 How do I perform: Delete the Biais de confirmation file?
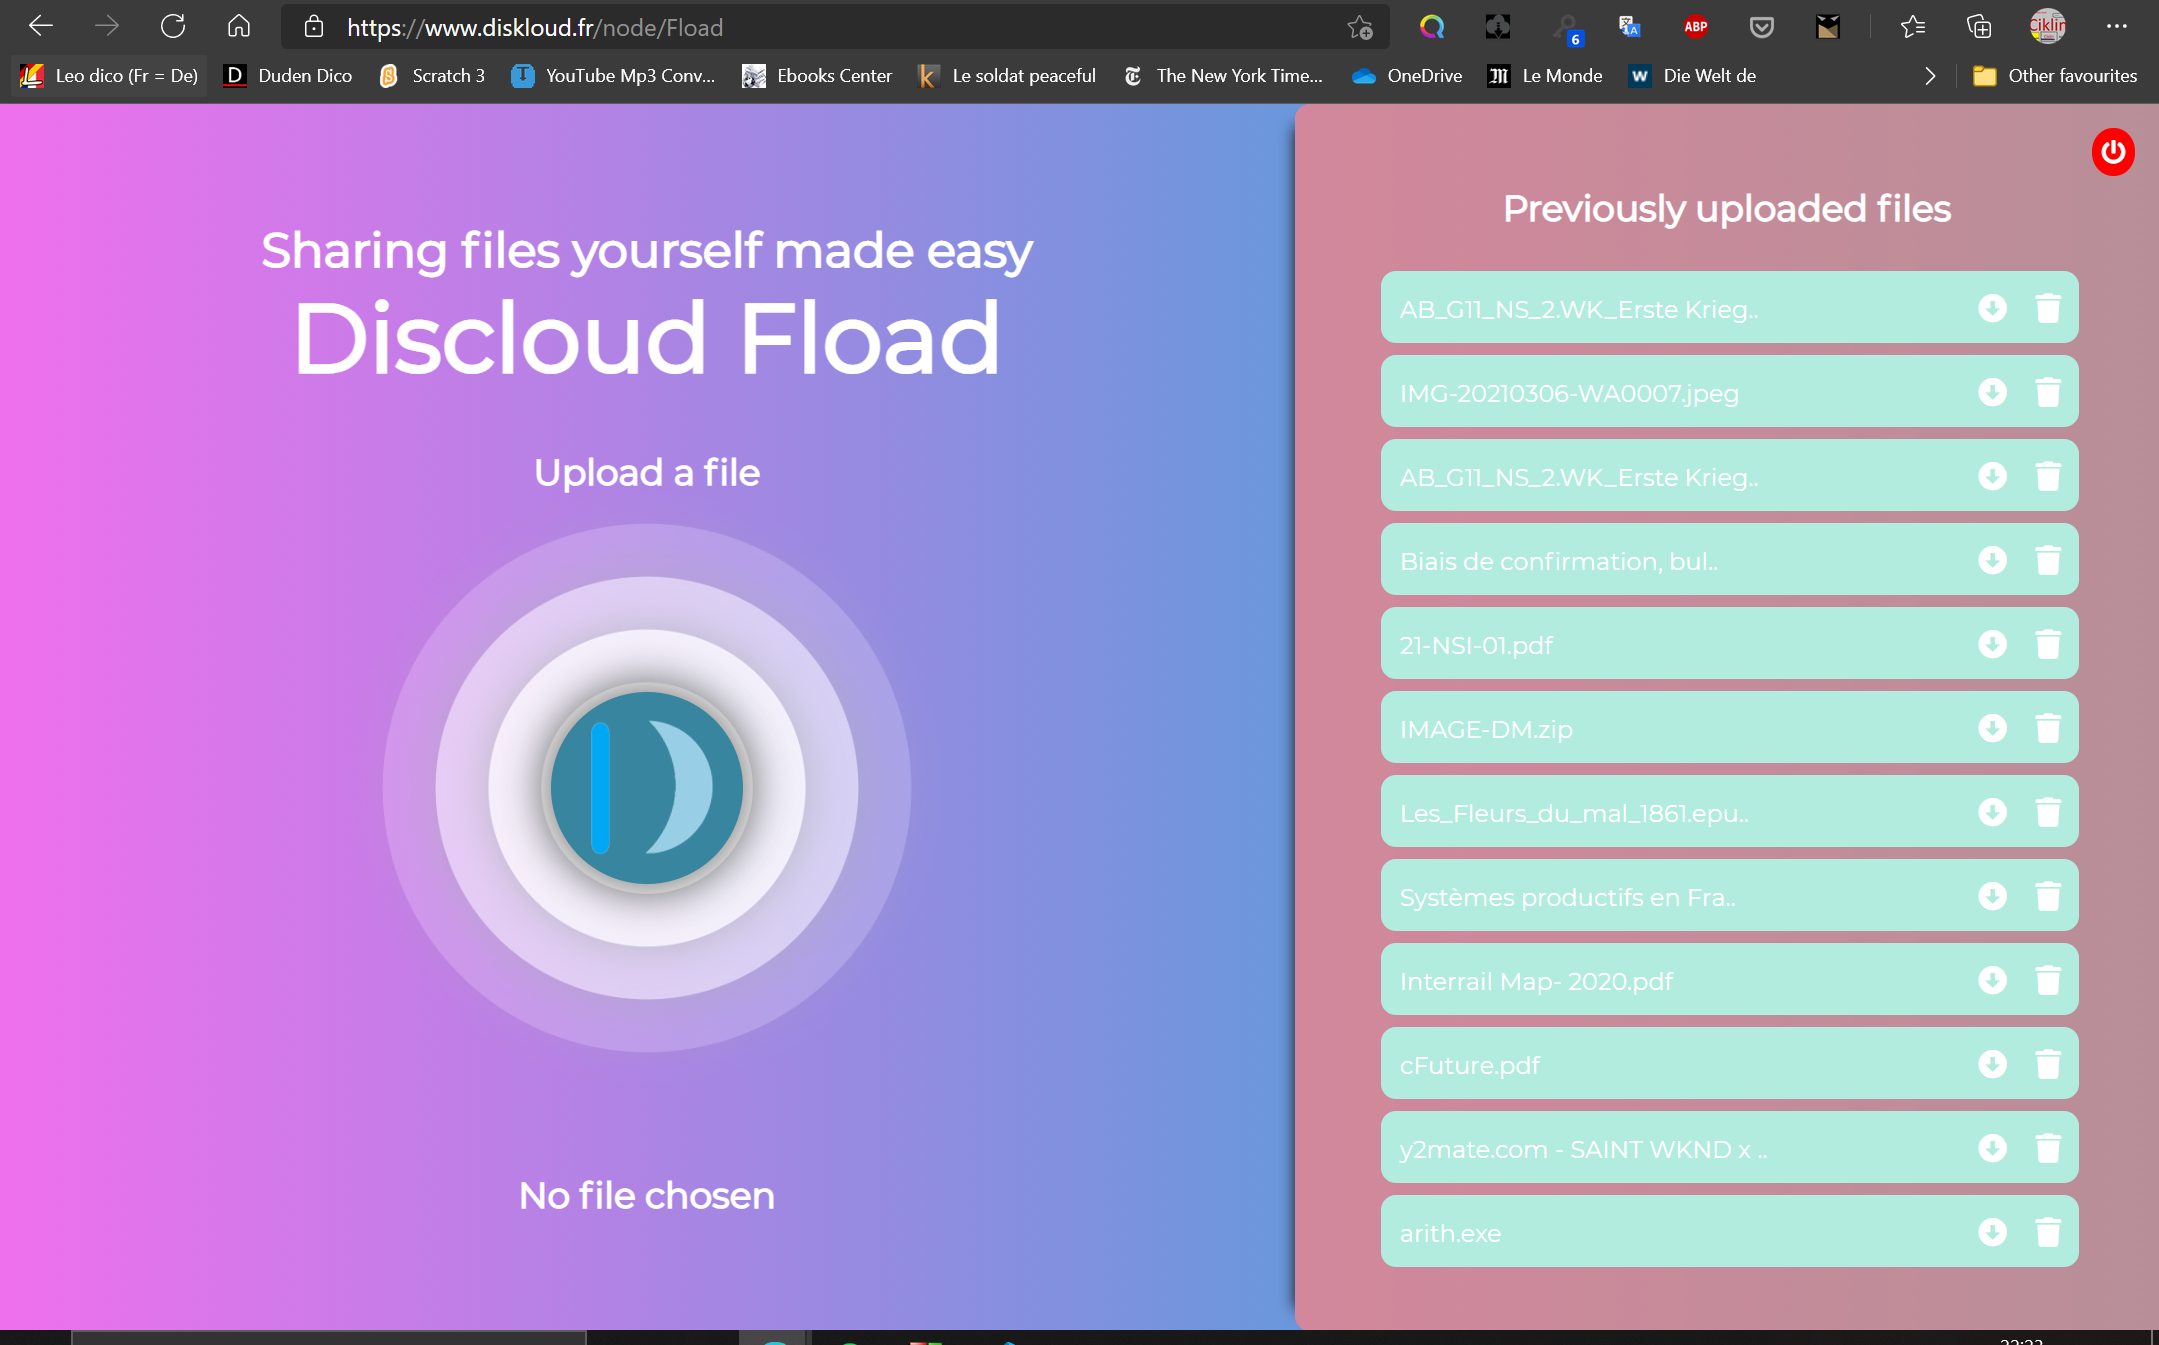pos(2047,560)
